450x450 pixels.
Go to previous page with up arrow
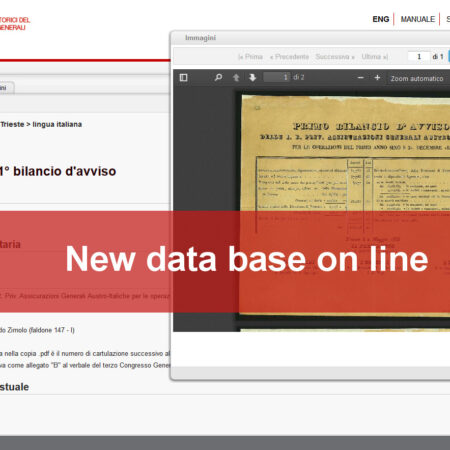[236, 78]
